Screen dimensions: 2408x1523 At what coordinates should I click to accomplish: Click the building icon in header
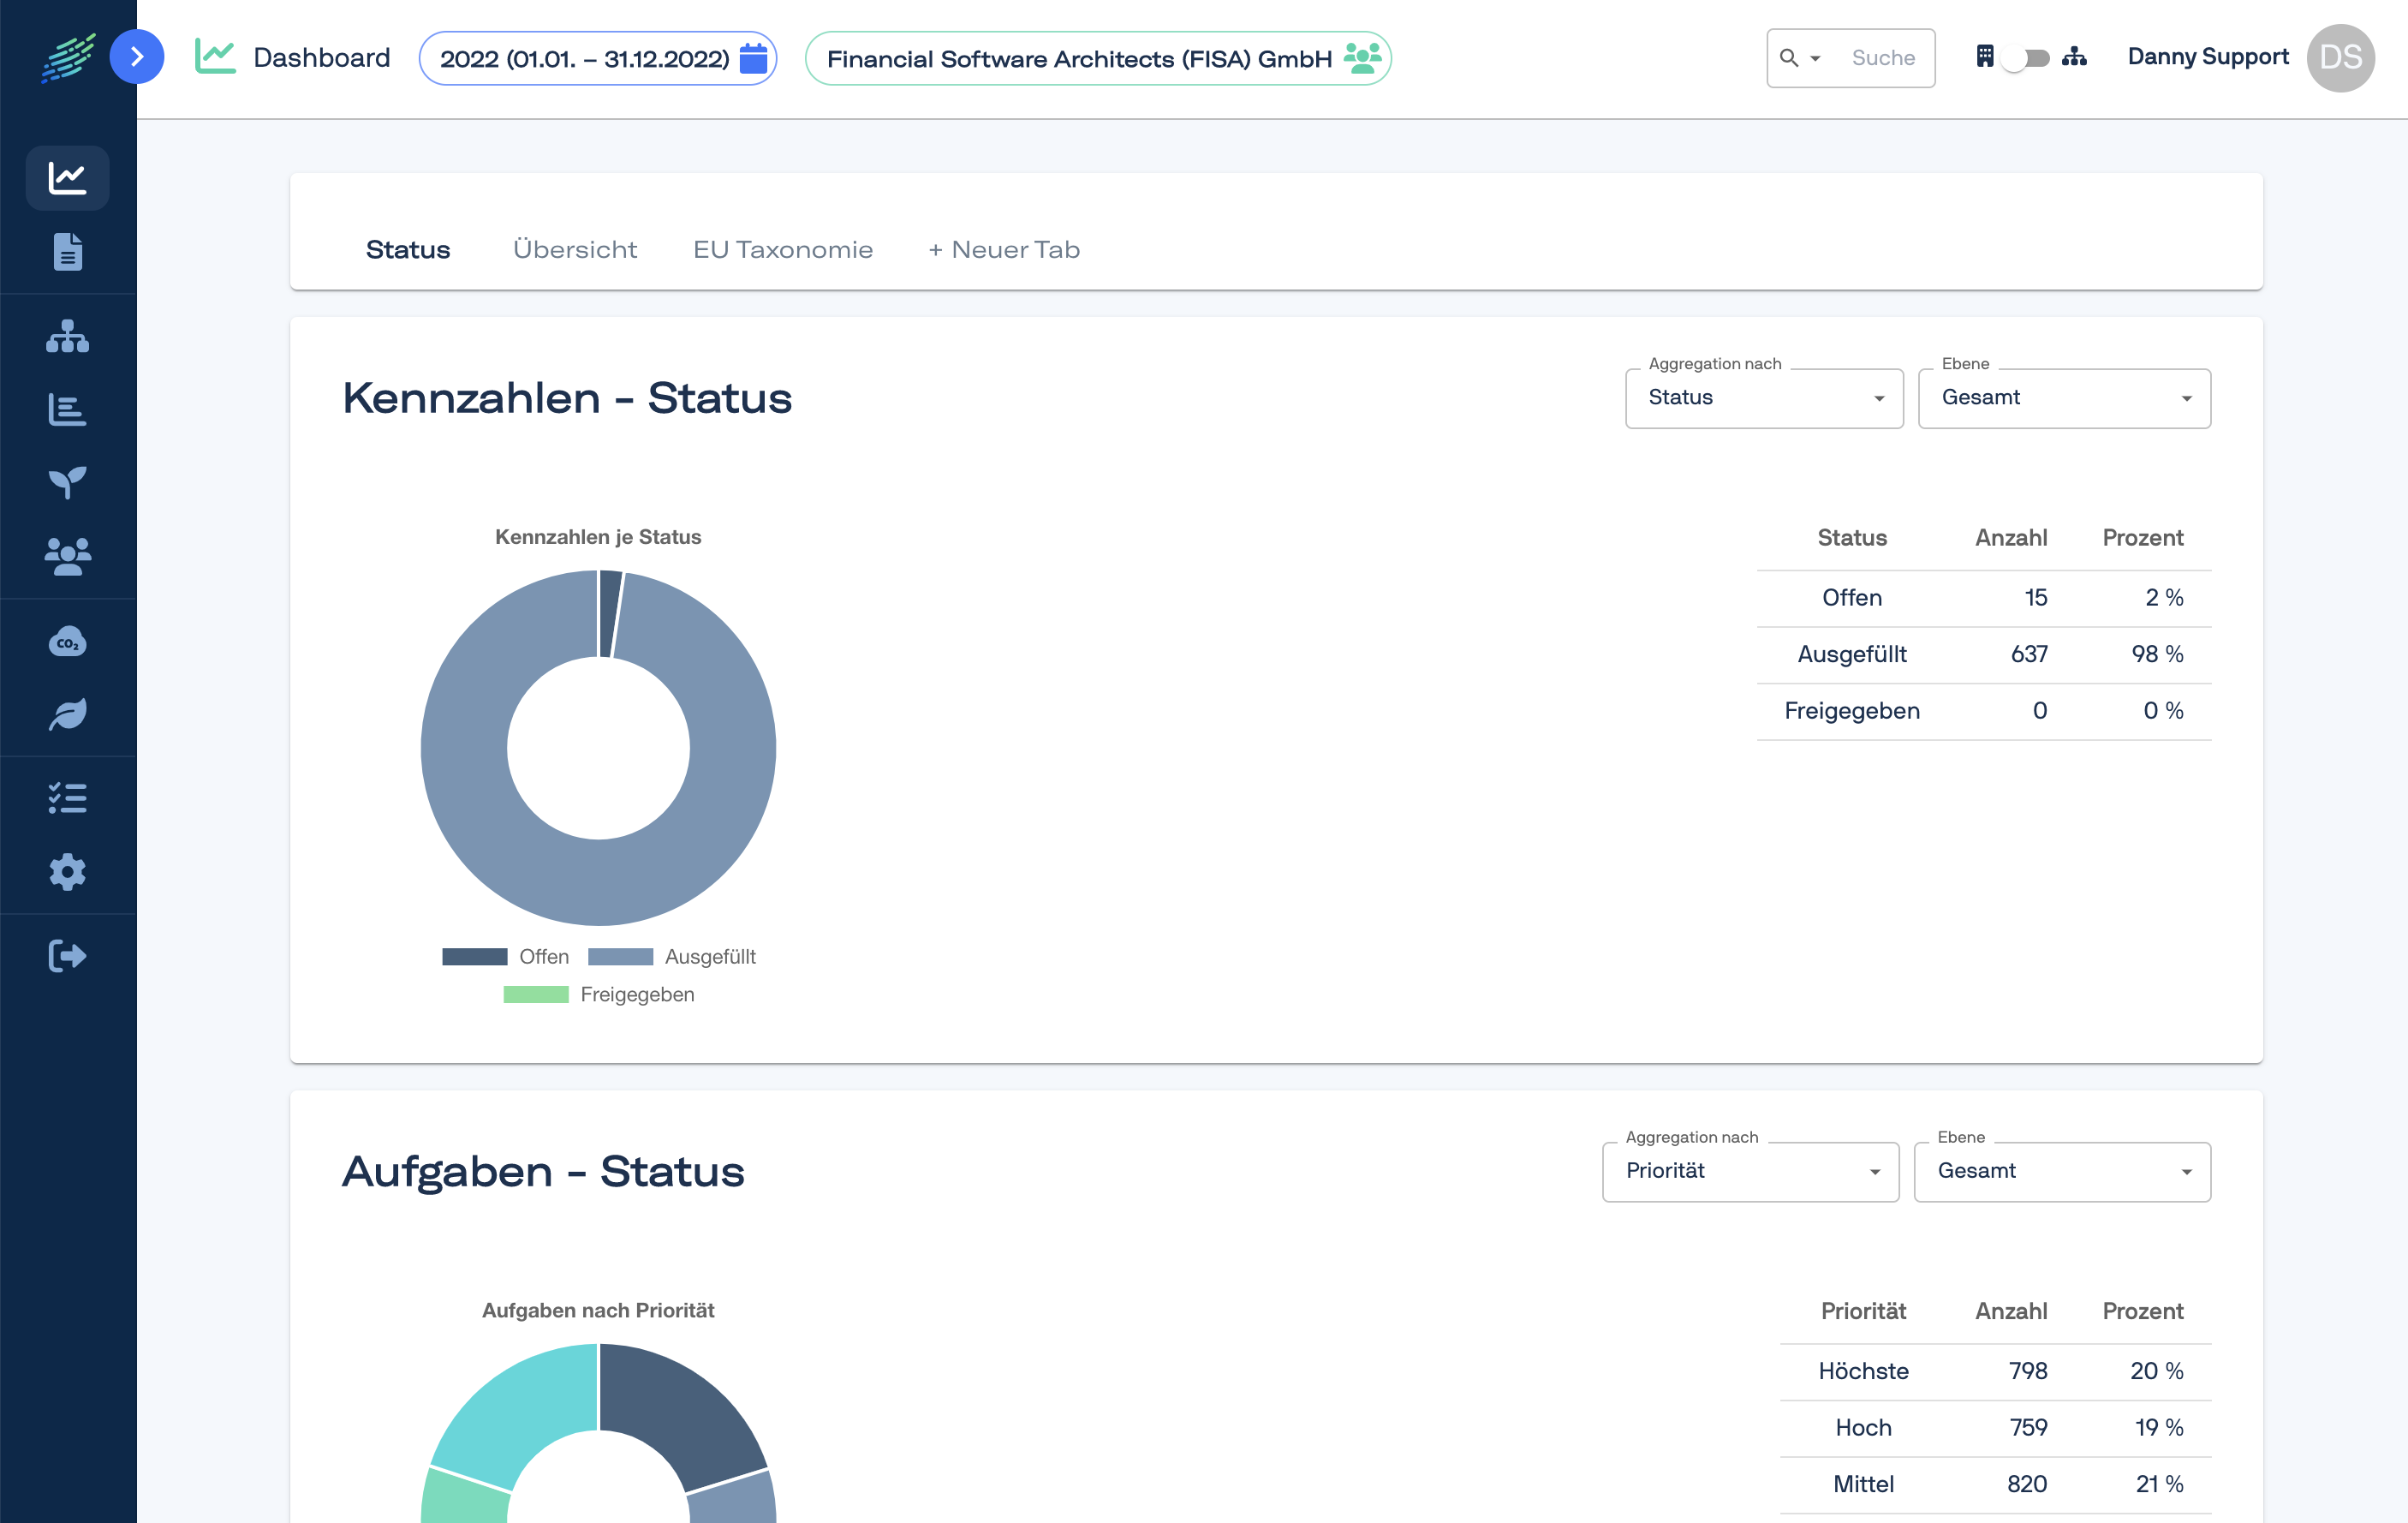(1985, 56)
